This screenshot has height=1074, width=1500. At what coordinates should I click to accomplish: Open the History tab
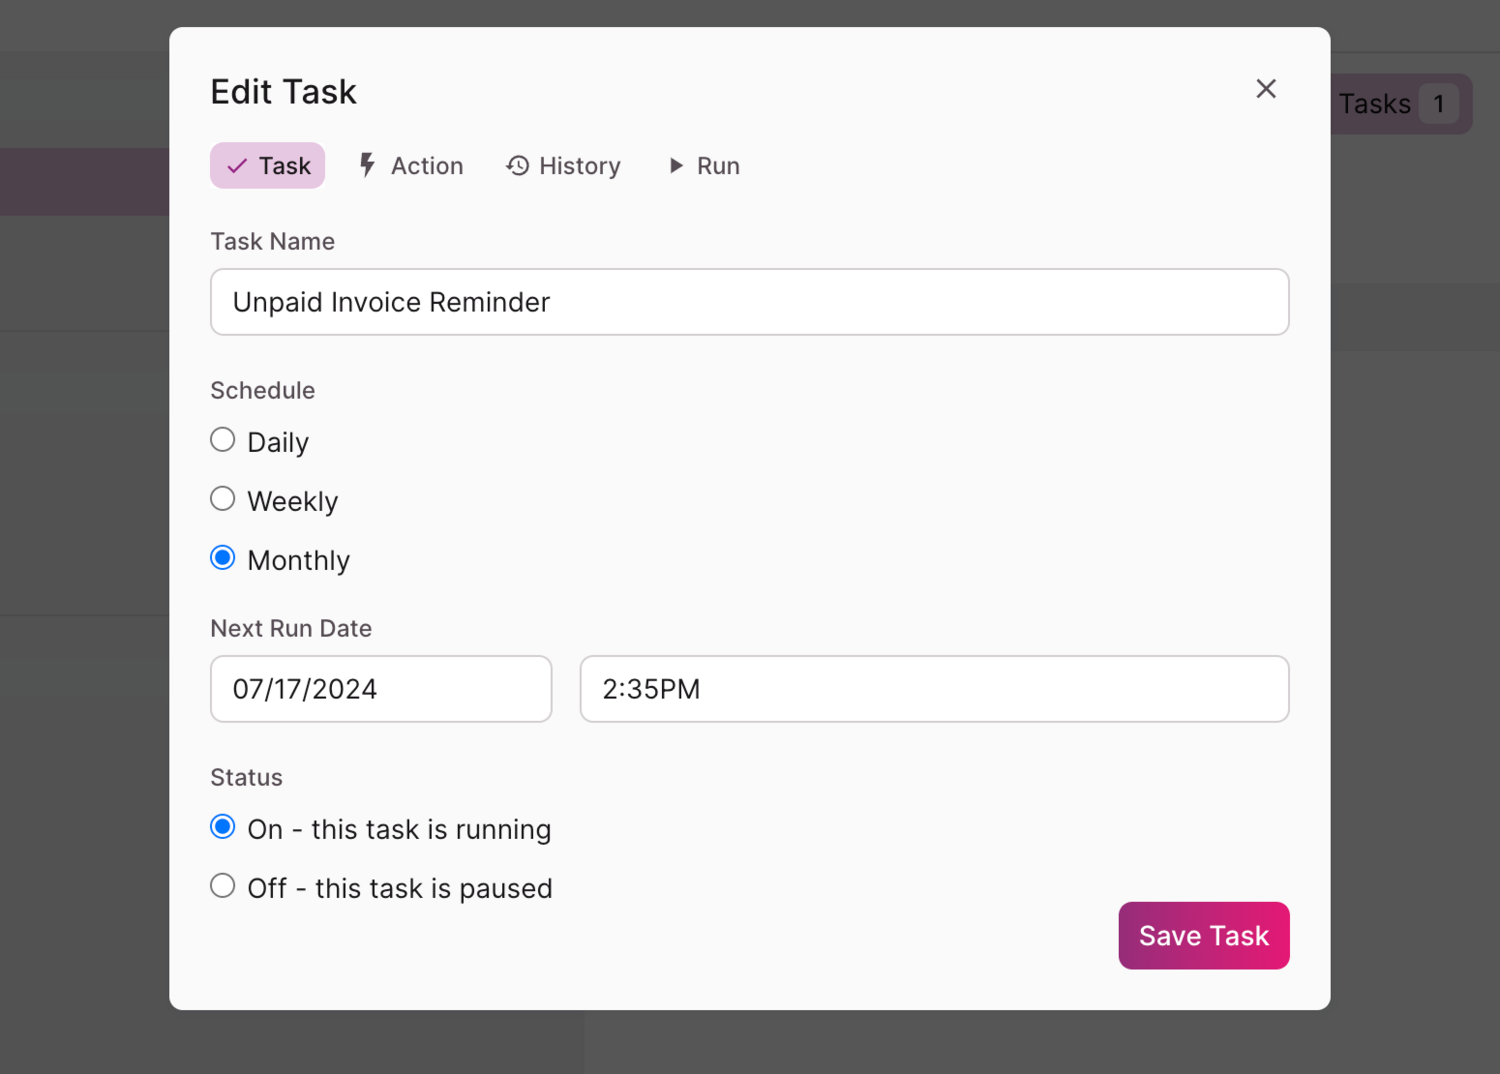click(x=564, y=166)
